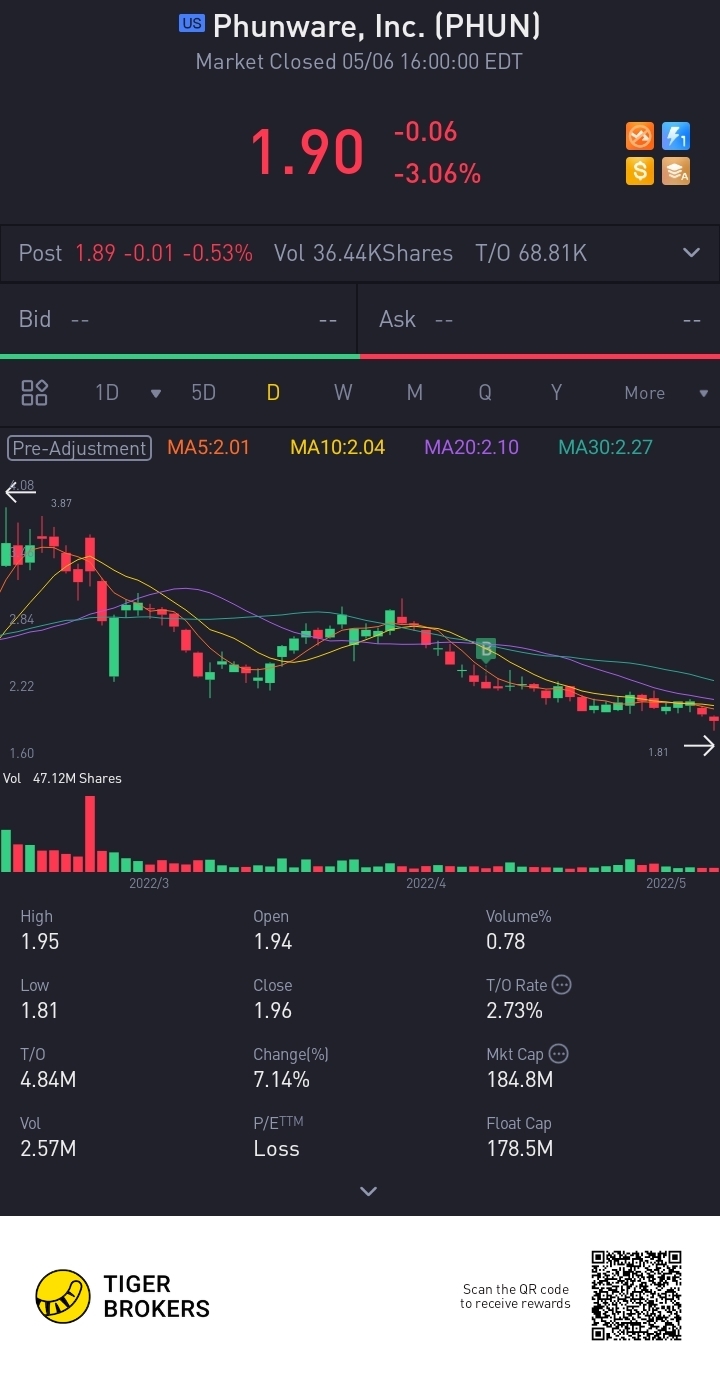Tap the Phunware, Inc. (PHUN) title

pos(377,25)
